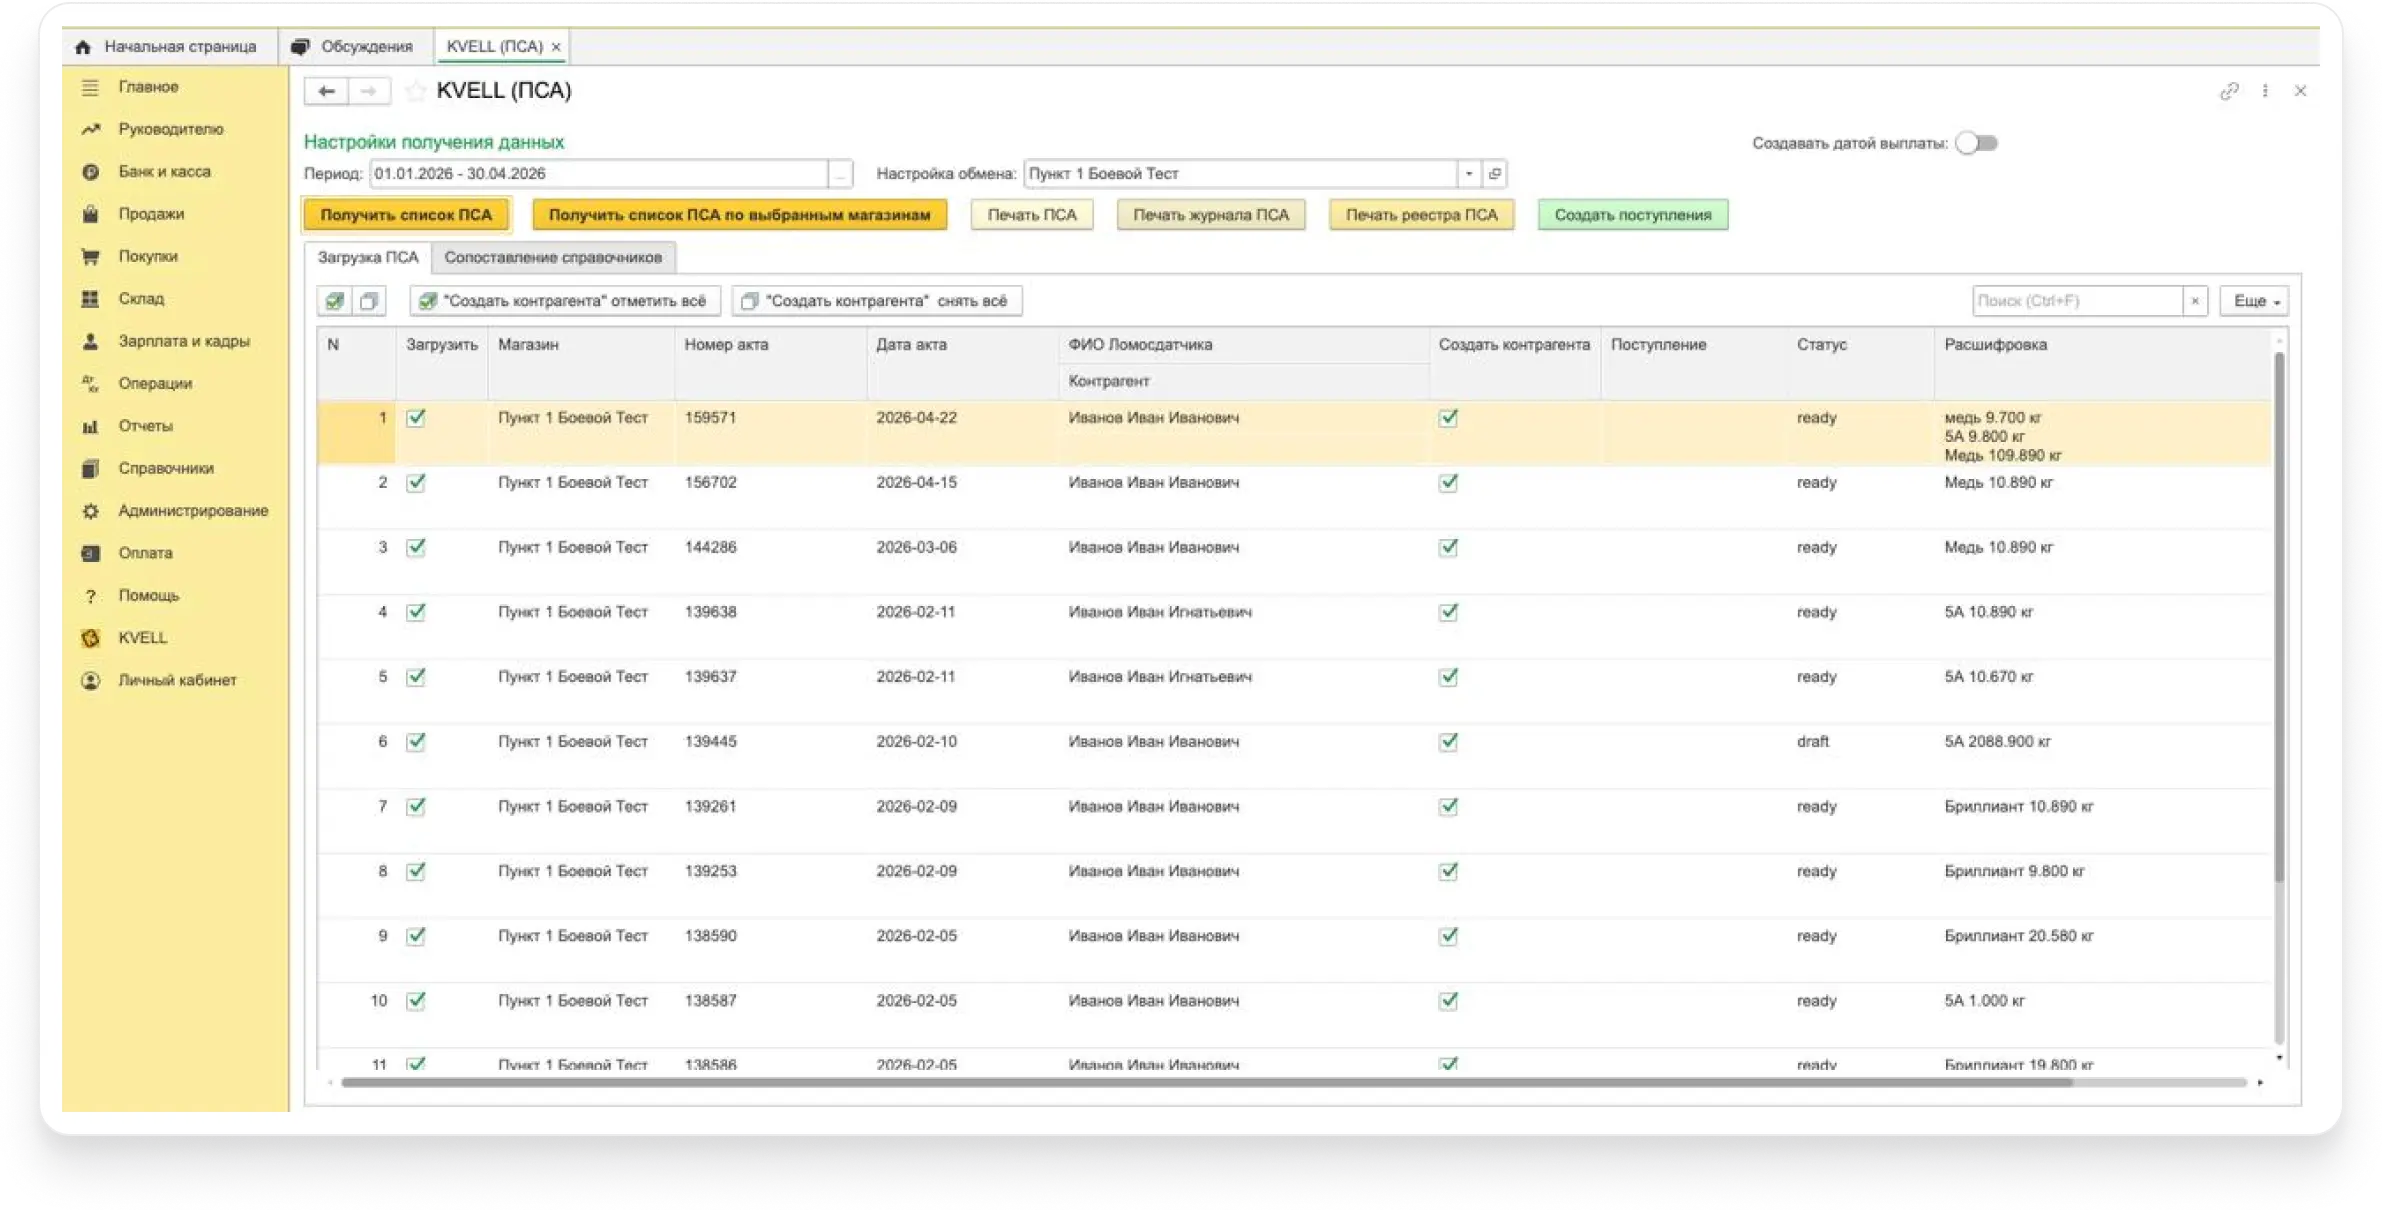Image resolution: width=2382 pixels, height=1210 pixels.
Task: Uncheck Загрузить for act 139638
Action: click(x=416, y=612)
